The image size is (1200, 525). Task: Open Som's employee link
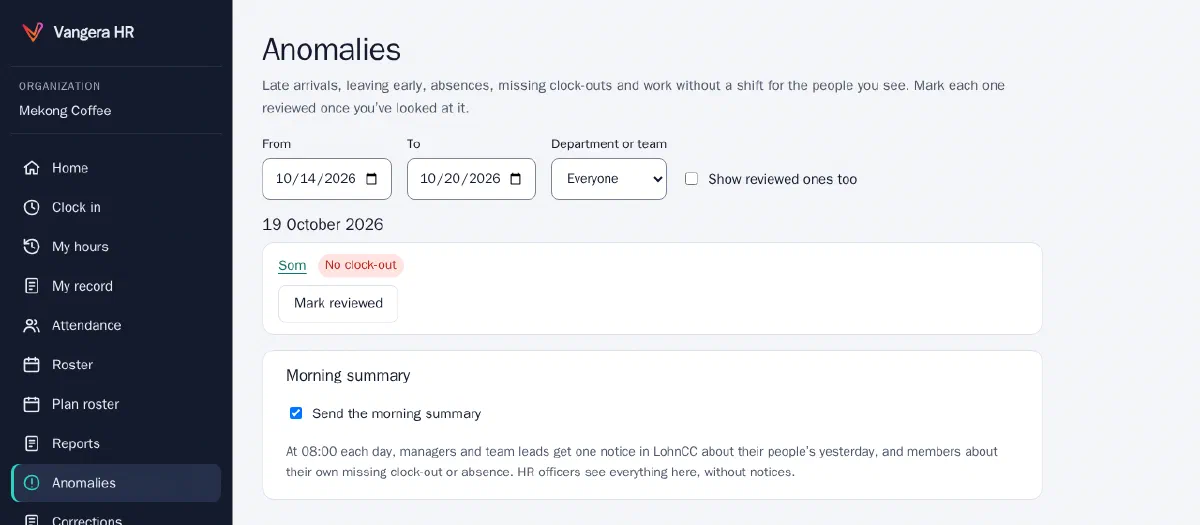[292, 265]
